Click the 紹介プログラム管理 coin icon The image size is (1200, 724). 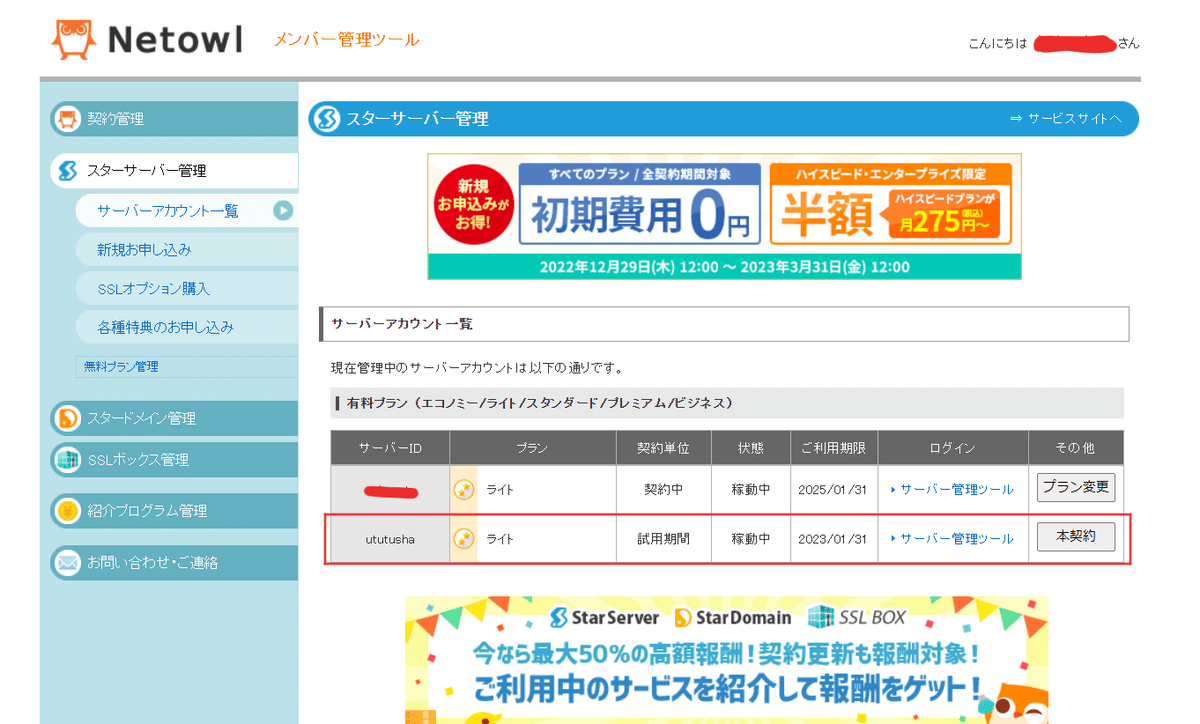(67, 511)
